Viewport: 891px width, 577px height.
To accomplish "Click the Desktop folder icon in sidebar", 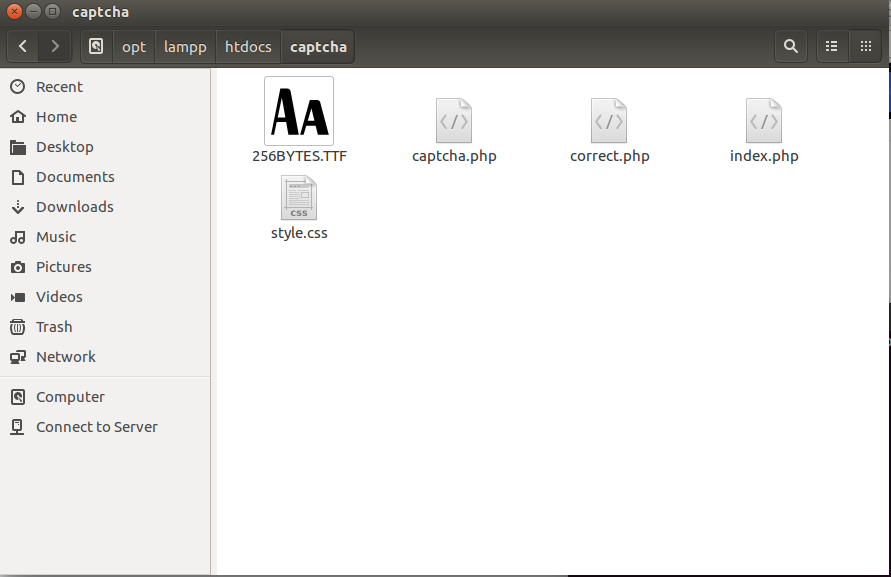I will (x=18, y=147).
